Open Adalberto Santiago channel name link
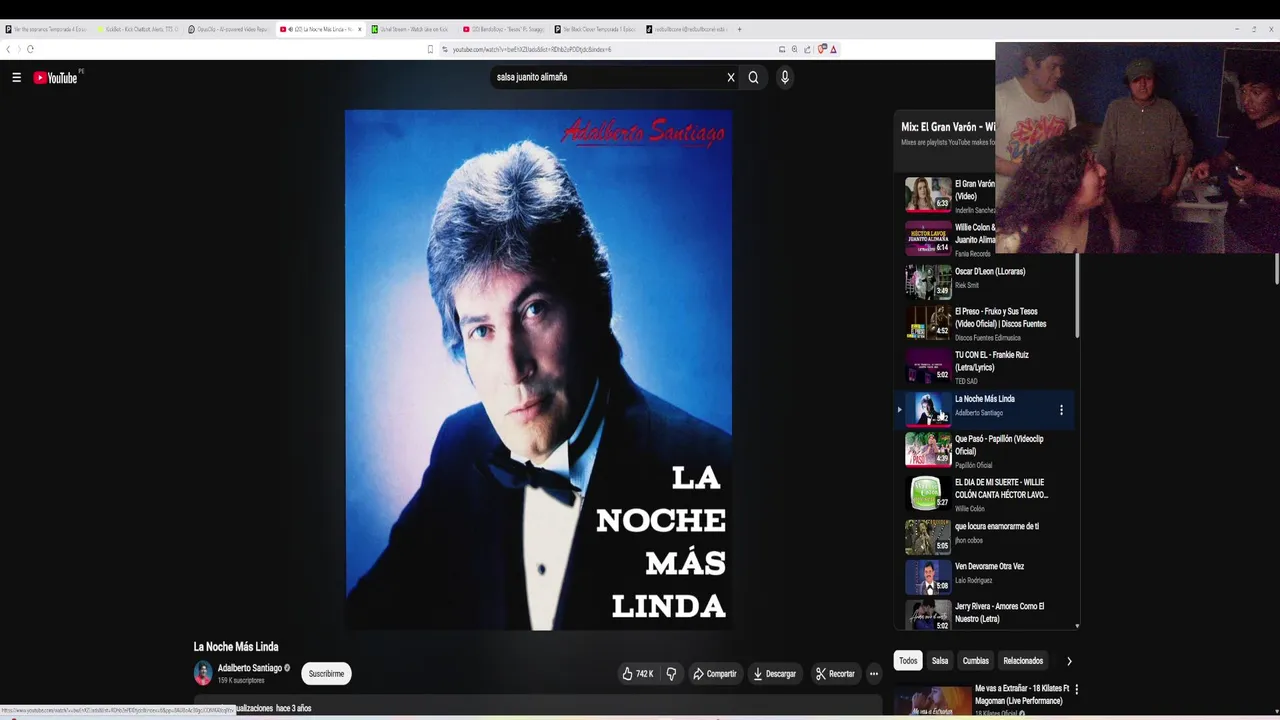This screenshot has height=720, width=1280. 250,668
